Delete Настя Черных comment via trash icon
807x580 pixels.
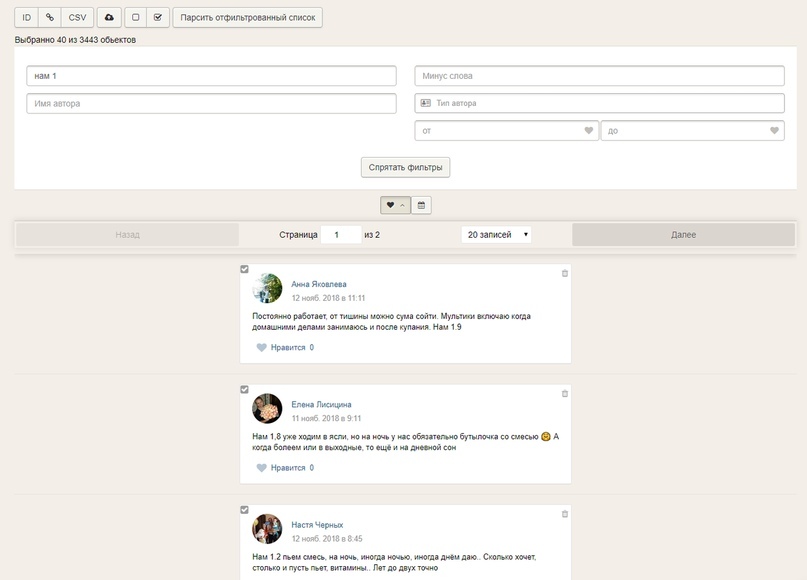point(565,514)
